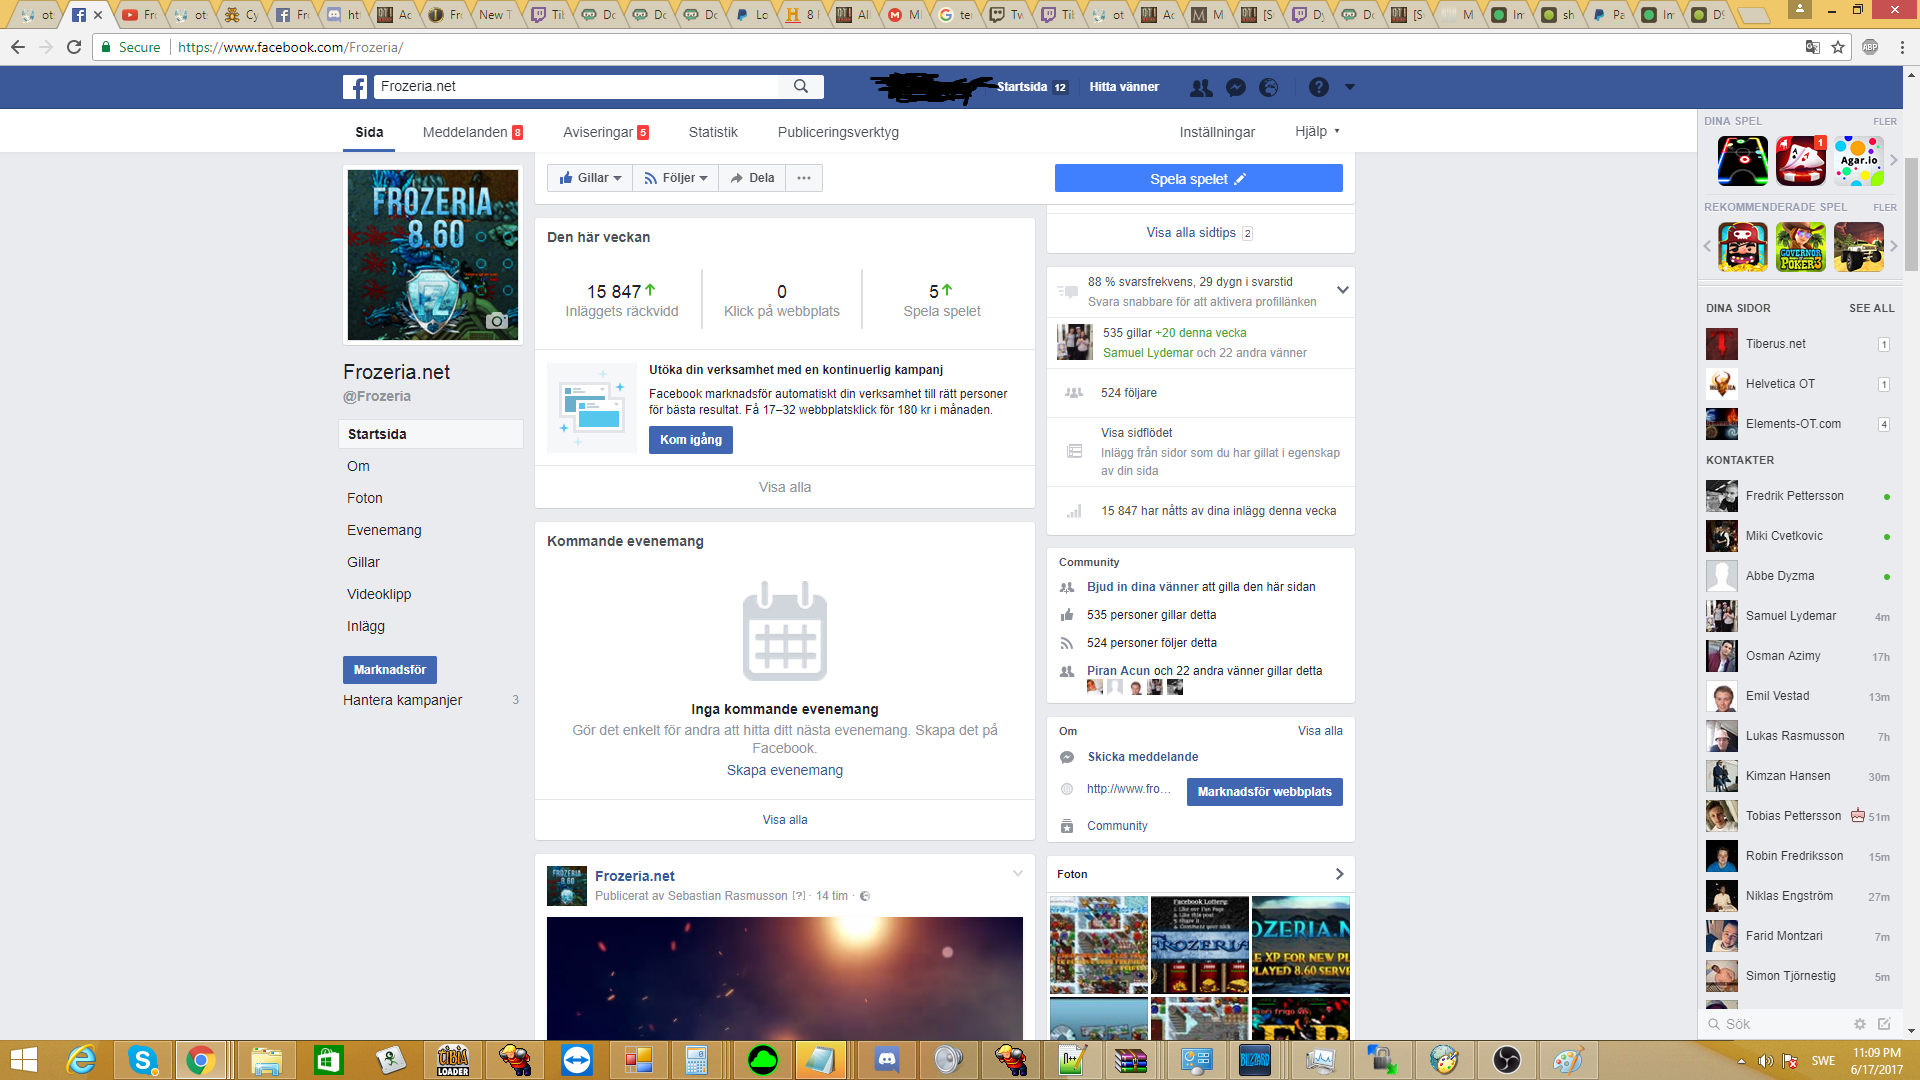Open friend requests icon in header
The height and width of the screenshot is (1080, 1920).
1201,87
